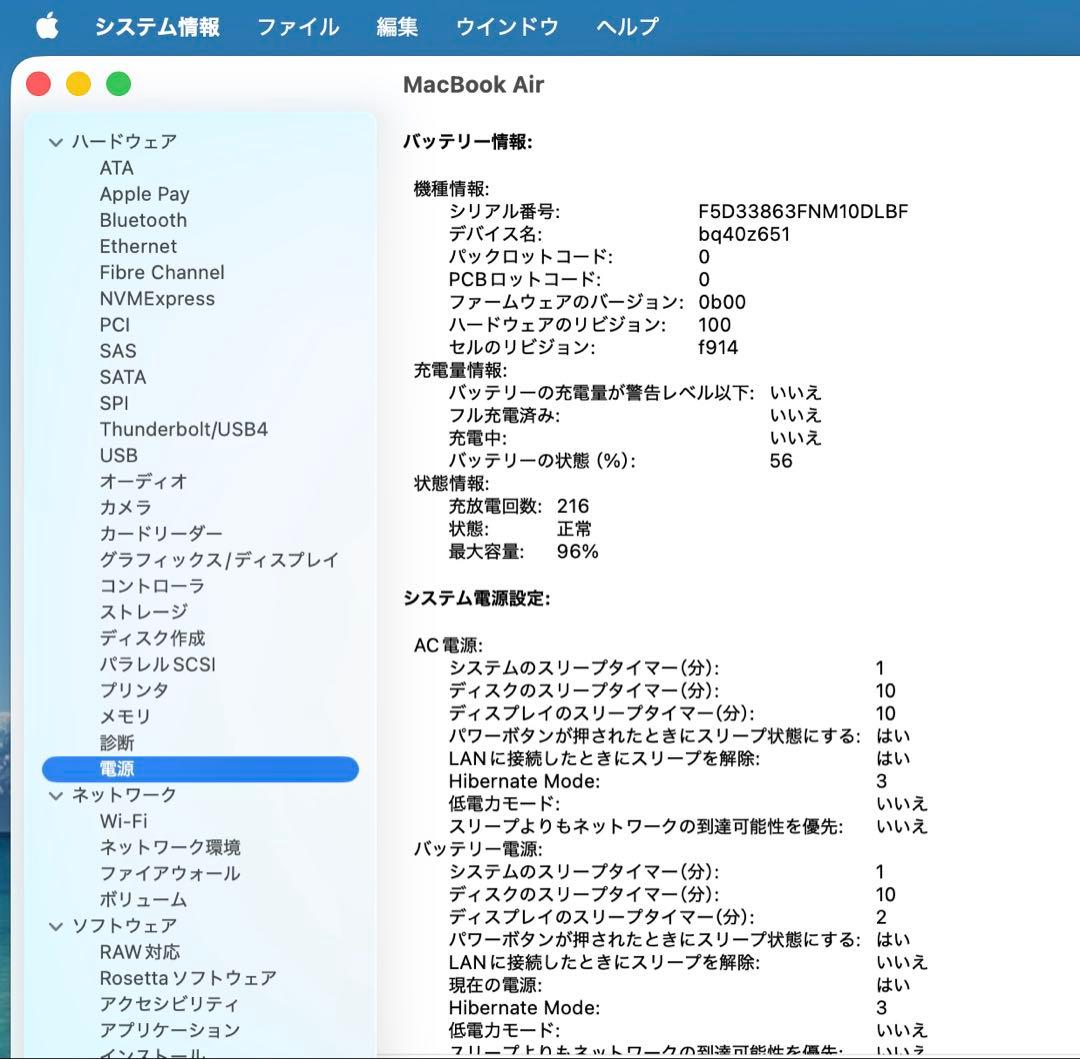
Task: Click the cell revision value f914
Action: point(718,348)
